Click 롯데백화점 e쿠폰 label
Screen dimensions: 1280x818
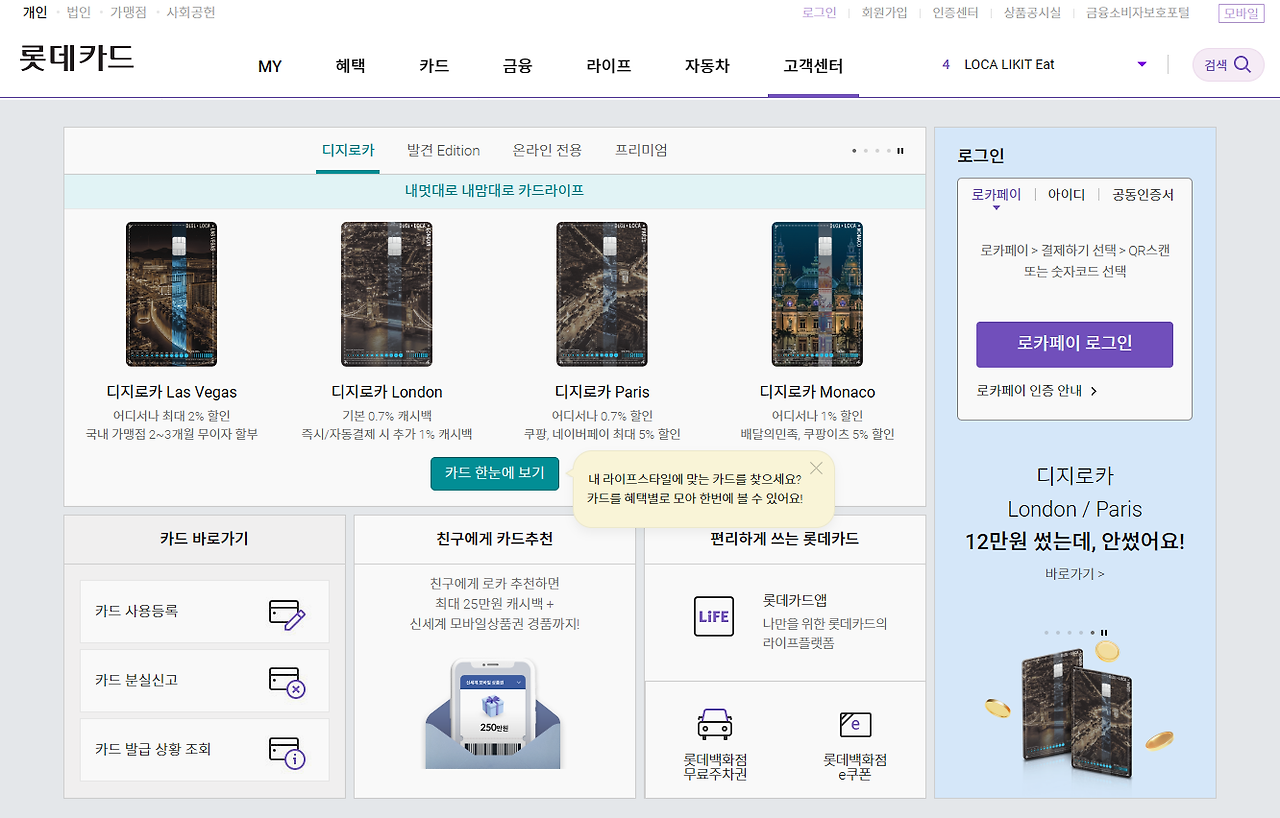[855, 766]
